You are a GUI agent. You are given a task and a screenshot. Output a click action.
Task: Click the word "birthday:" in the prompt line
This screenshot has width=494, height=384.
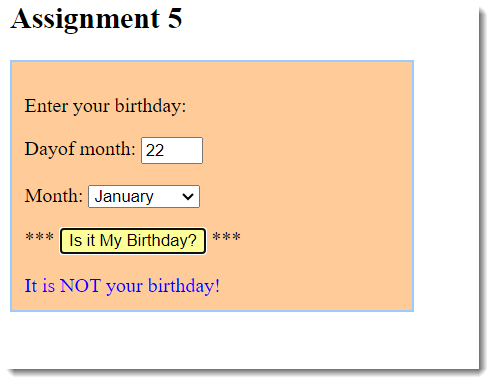click(150, 106)
